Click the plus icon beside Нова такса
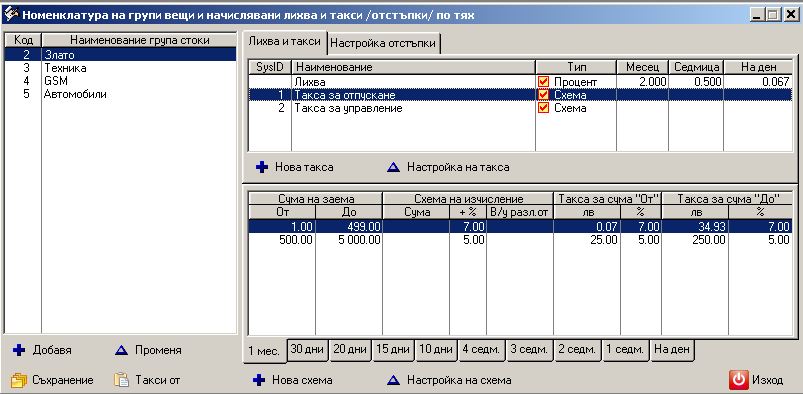 coord(262,167)
